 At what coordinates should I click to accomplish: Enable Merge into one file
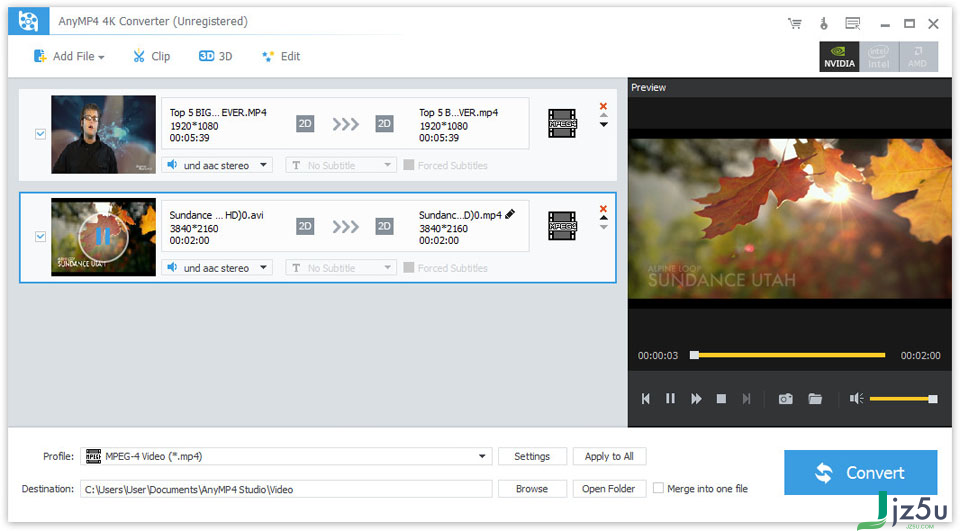click(x=658, y=488)
